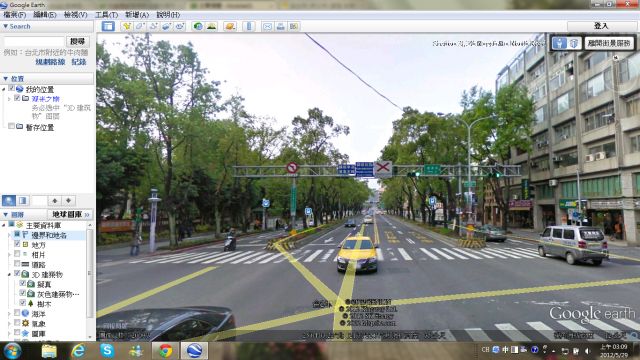Collapse the 位置 panel triangle

coord(5,78)
